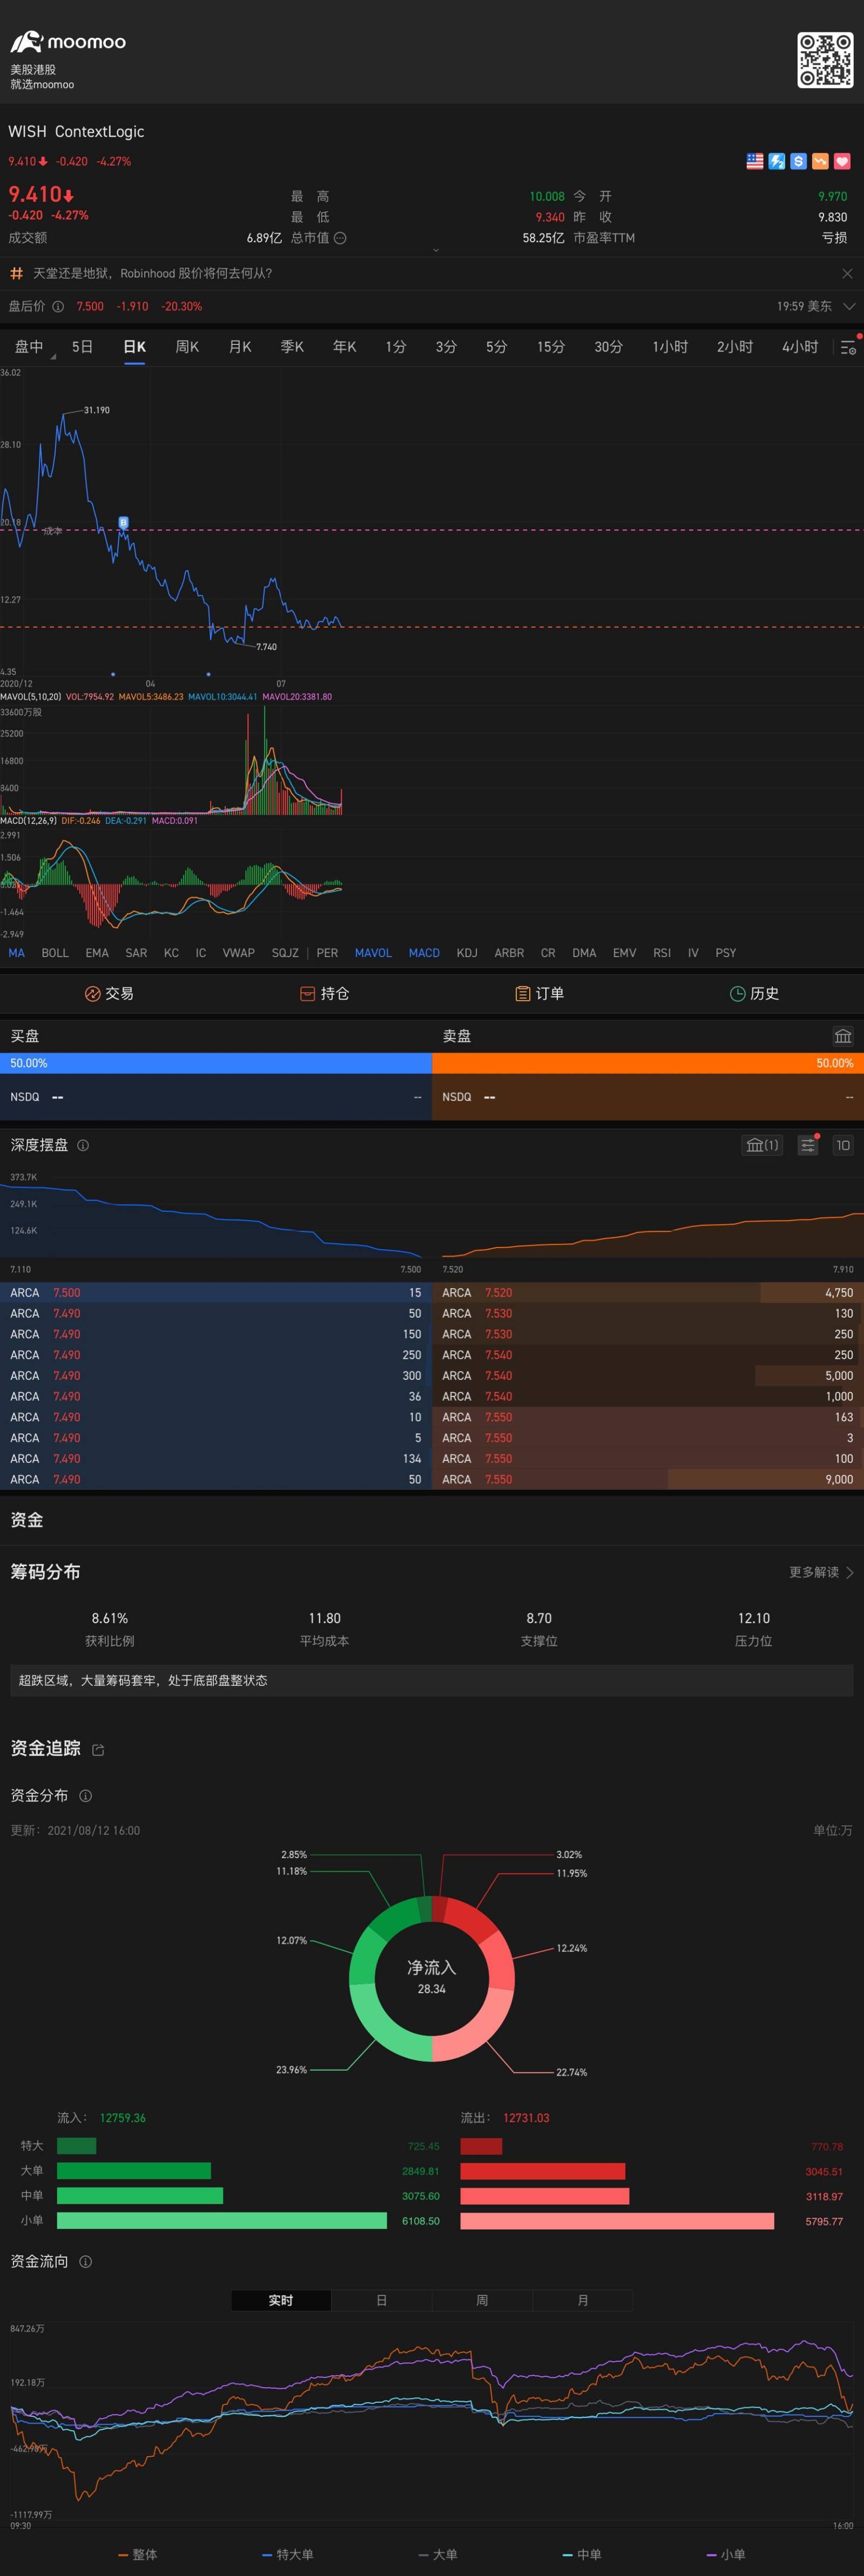Tap the blue S badge icon
The width and height of the screenshot is (864, 2576).
(798, 161)
